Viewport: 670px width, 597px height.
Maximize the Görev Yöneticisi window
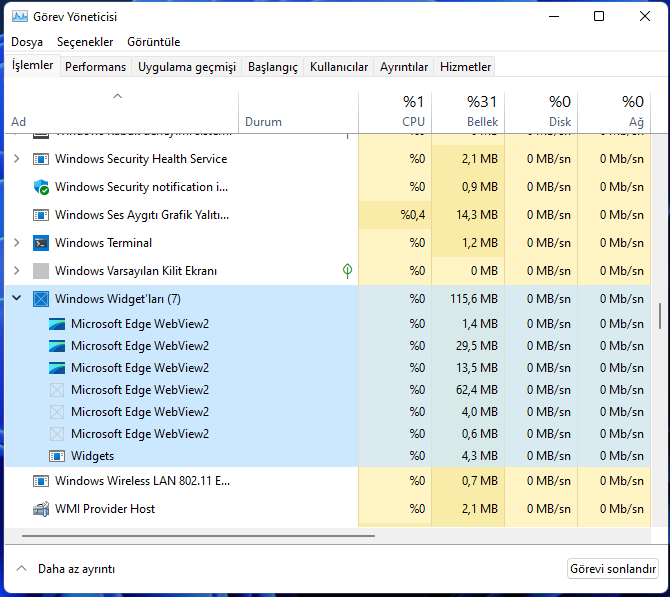(599, 16)
